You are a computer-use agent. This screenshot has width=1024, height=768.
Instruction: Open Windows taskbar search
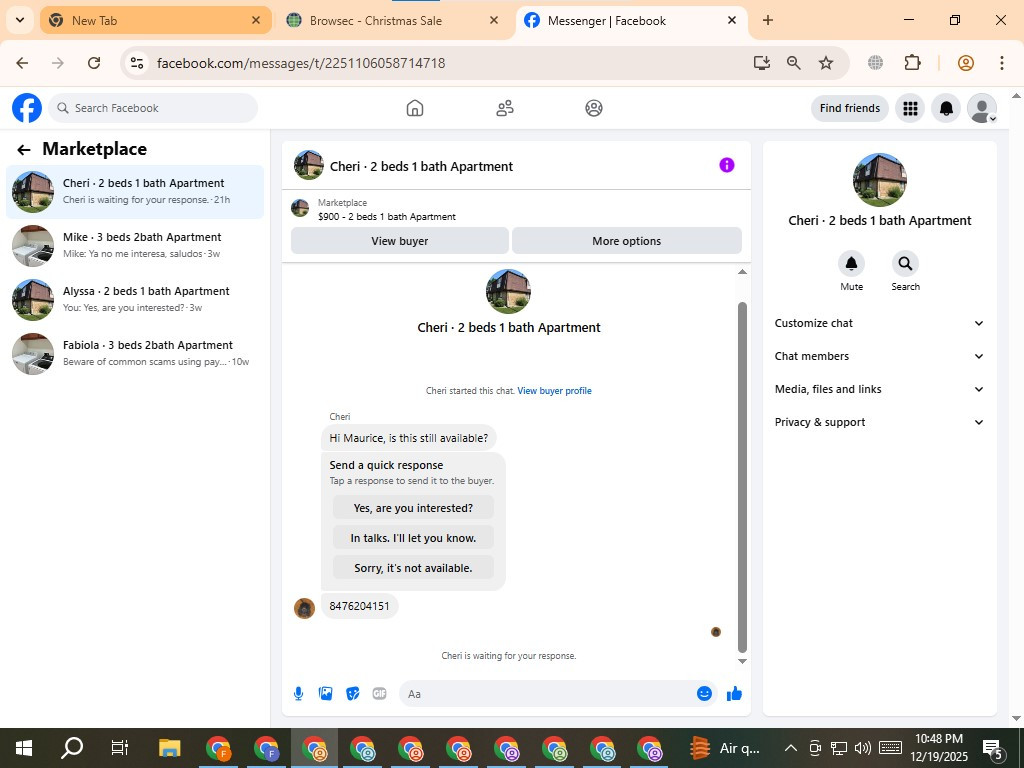(x=72, y=748)
